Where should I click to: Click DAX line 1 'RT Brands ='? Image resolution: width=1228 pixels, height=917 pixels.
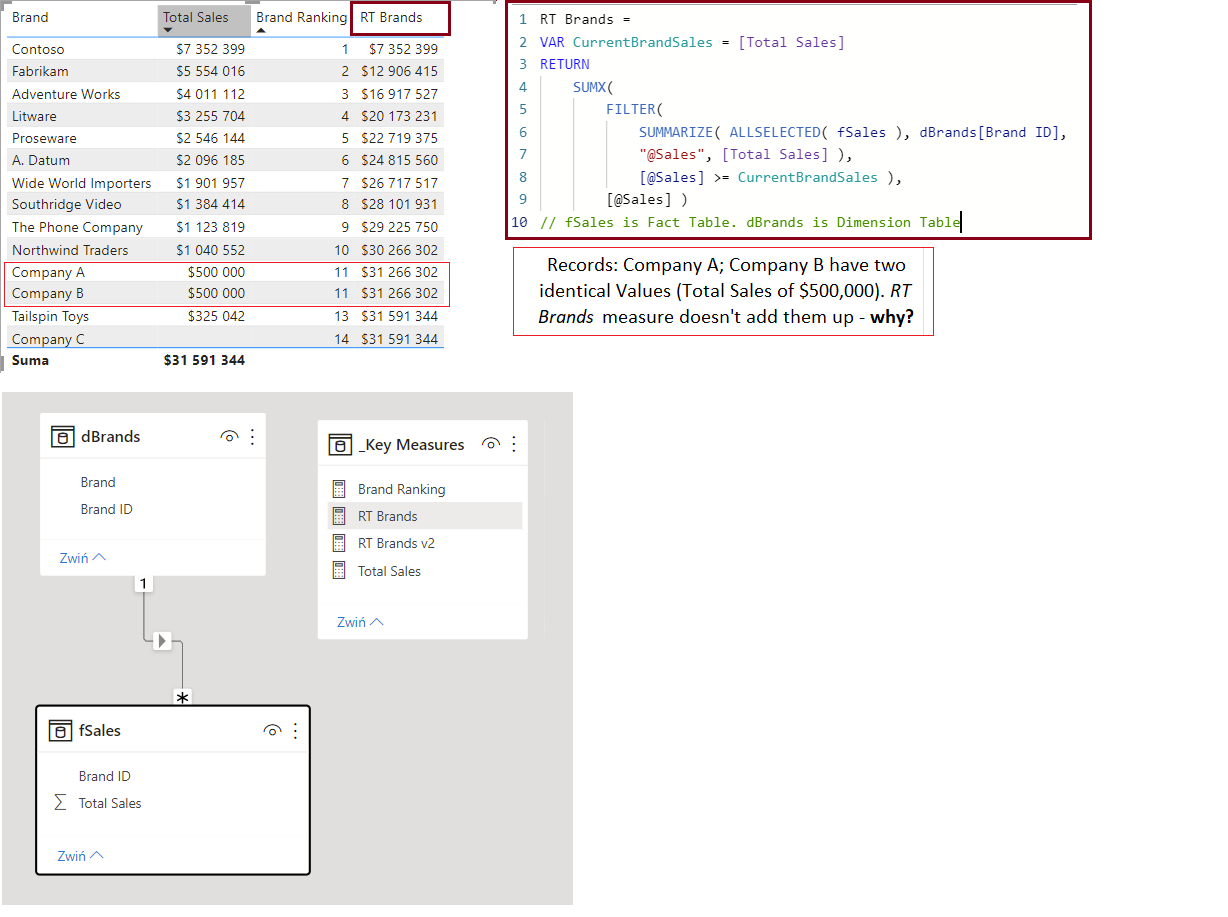(585, 19)
